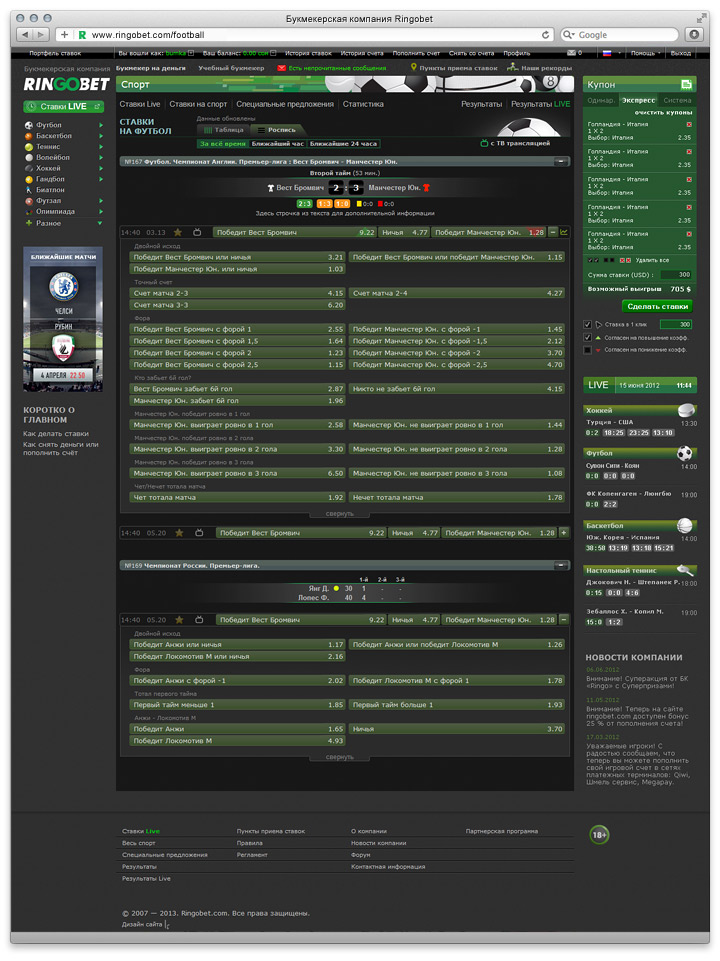Click the coupon icon in the Купон header

[686, 85]
